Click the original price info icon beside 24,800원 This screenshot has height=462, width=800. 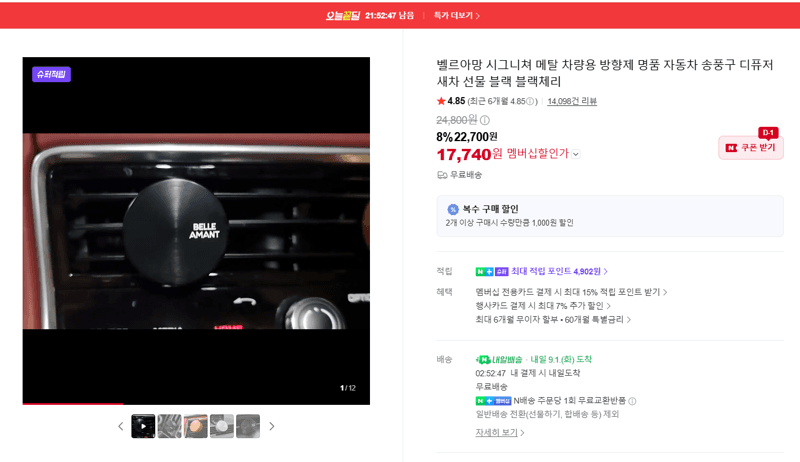(x=485, y=120)
